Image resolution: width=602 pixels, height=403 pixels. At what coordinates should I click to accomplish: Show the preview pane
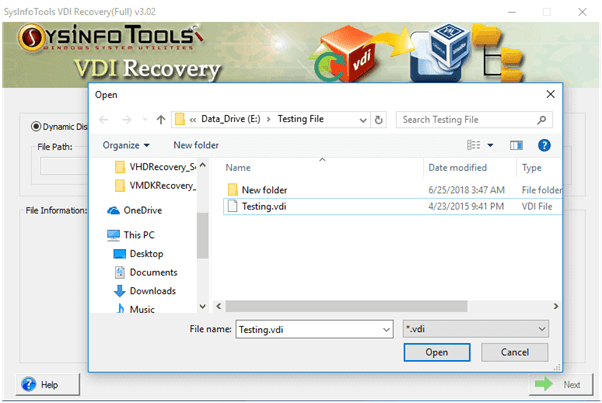pyautogui.click(x=516, y=145)
